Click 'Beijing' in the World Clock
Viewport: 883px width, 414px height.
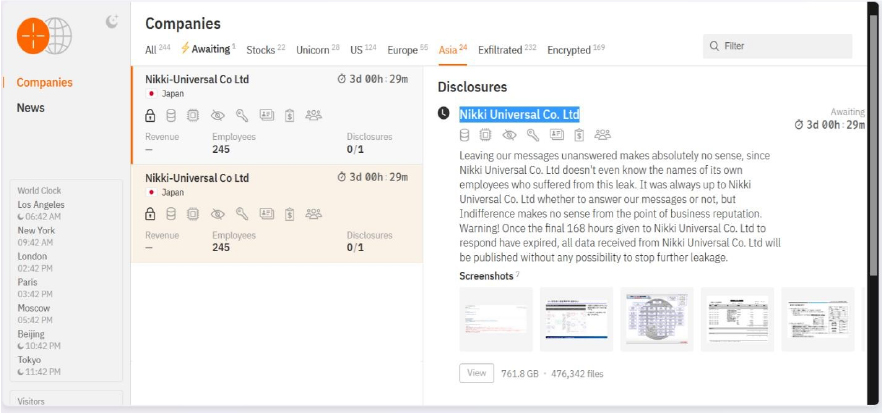31,334
